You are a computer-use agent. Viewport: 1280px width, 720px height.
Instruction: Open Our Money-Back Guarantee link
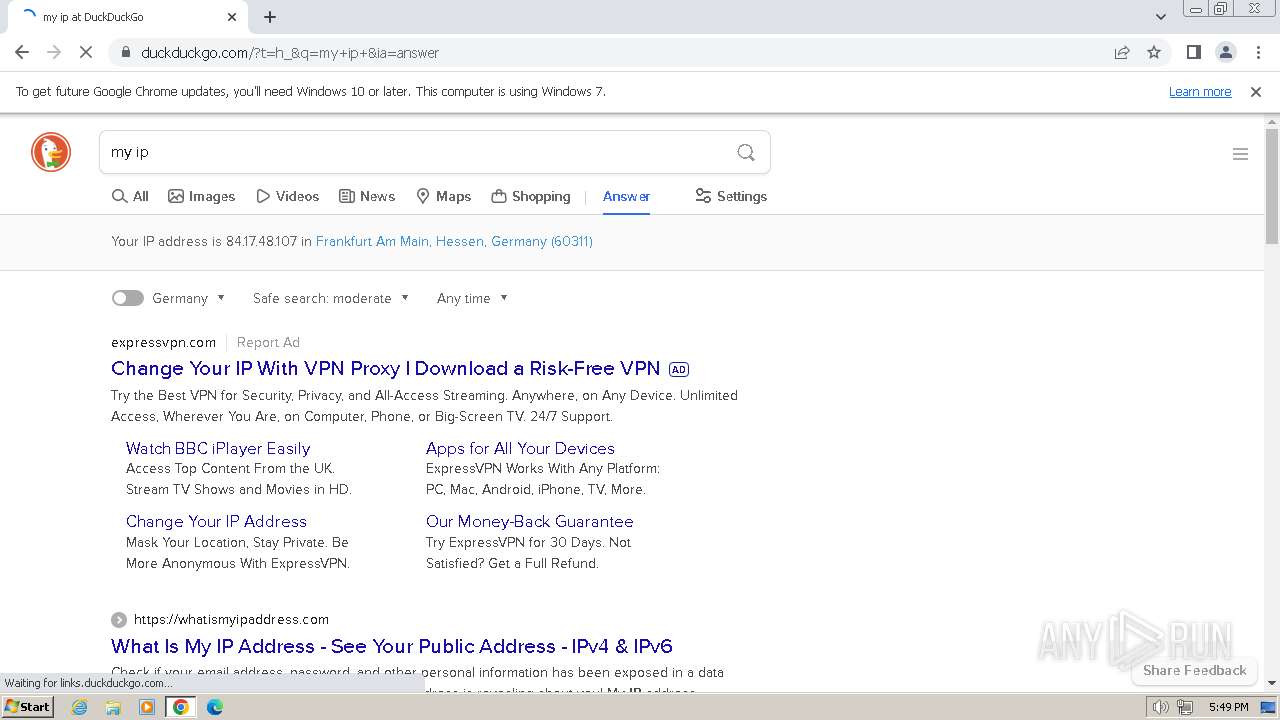point(529,521)
